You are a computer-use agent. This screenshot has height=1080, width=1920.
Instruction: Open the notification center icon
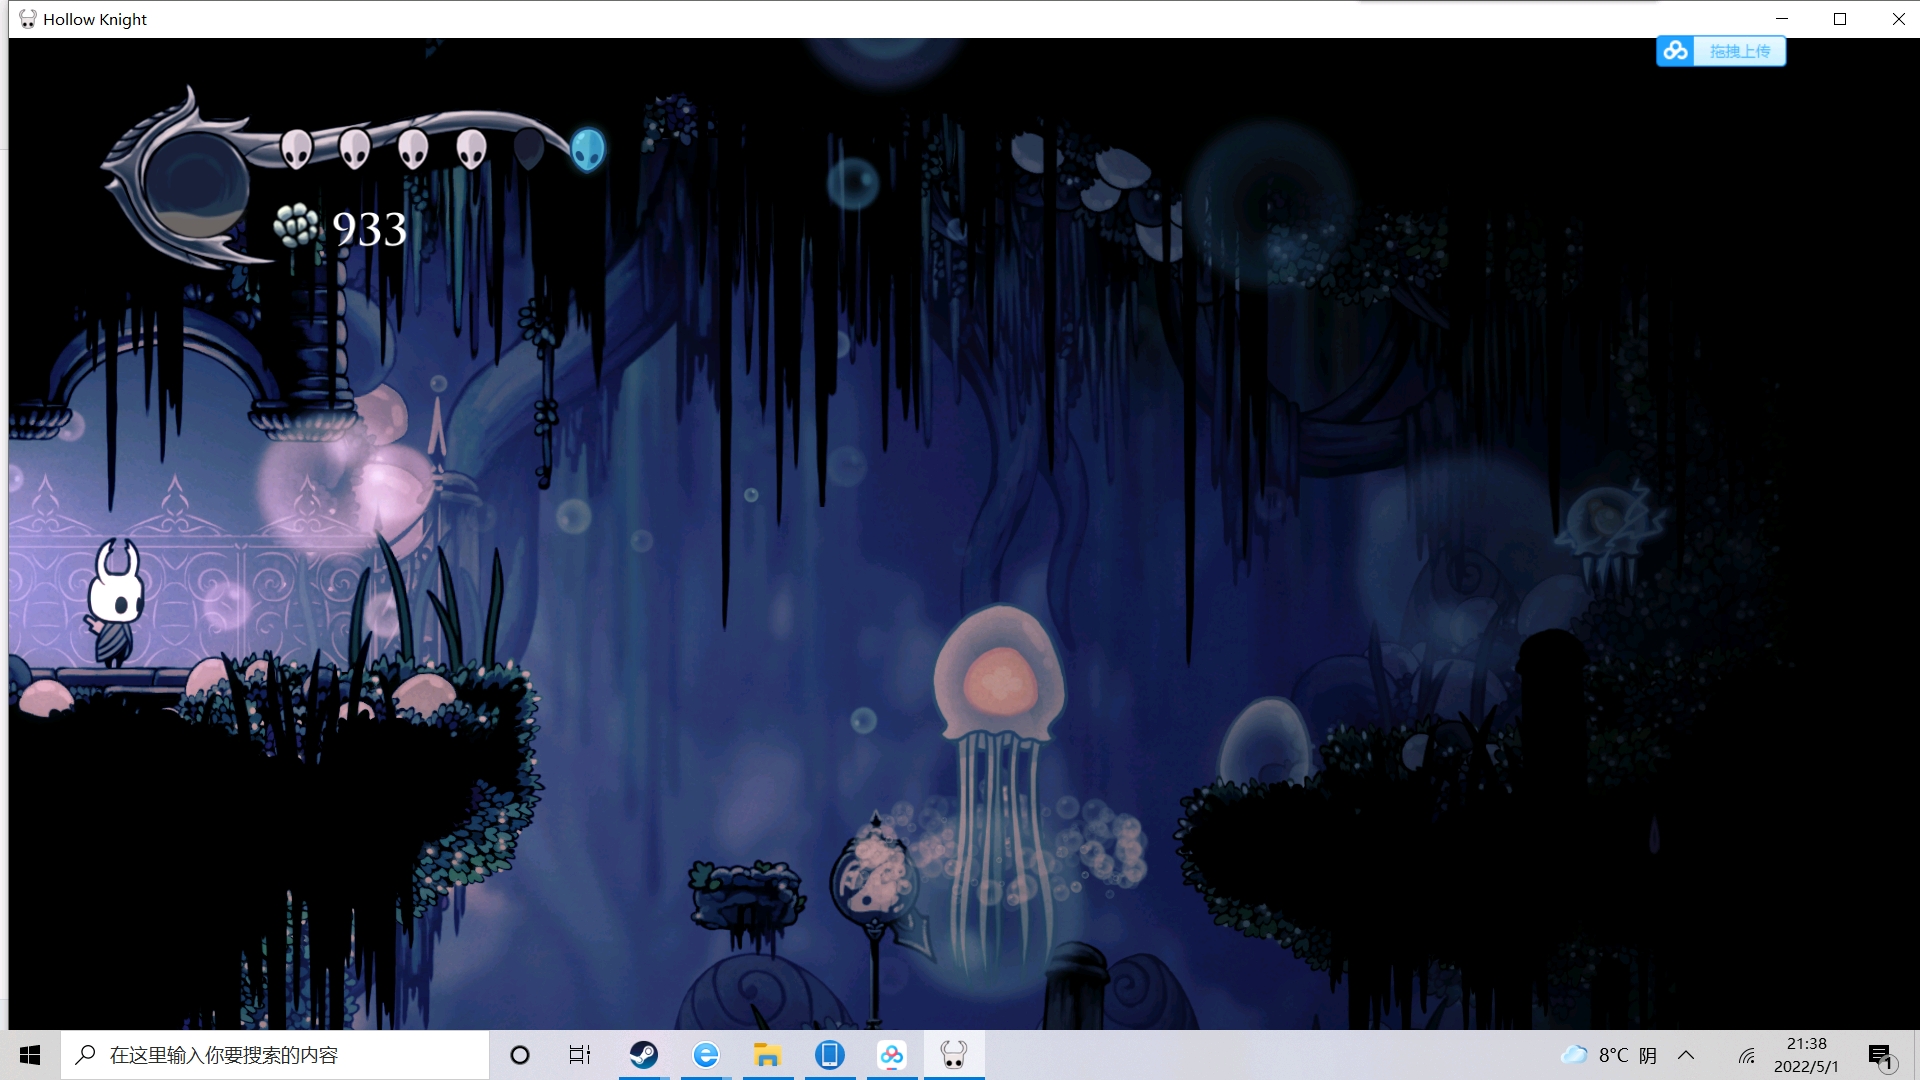click(x=1881, y=1056)
